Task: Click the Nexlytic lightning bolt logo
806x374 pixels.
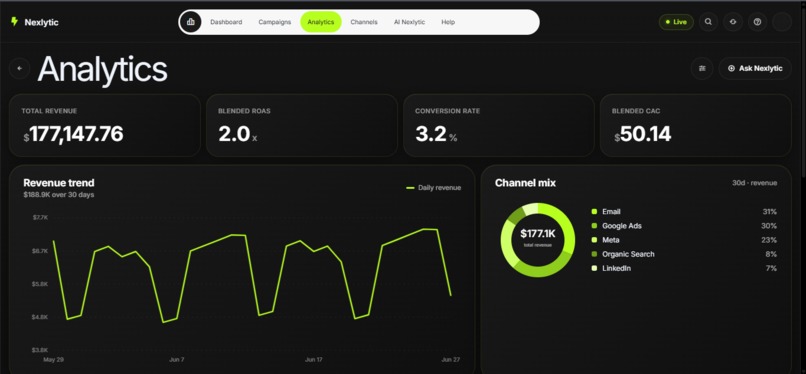Action: pyautogui.click(x=14, y=22)
